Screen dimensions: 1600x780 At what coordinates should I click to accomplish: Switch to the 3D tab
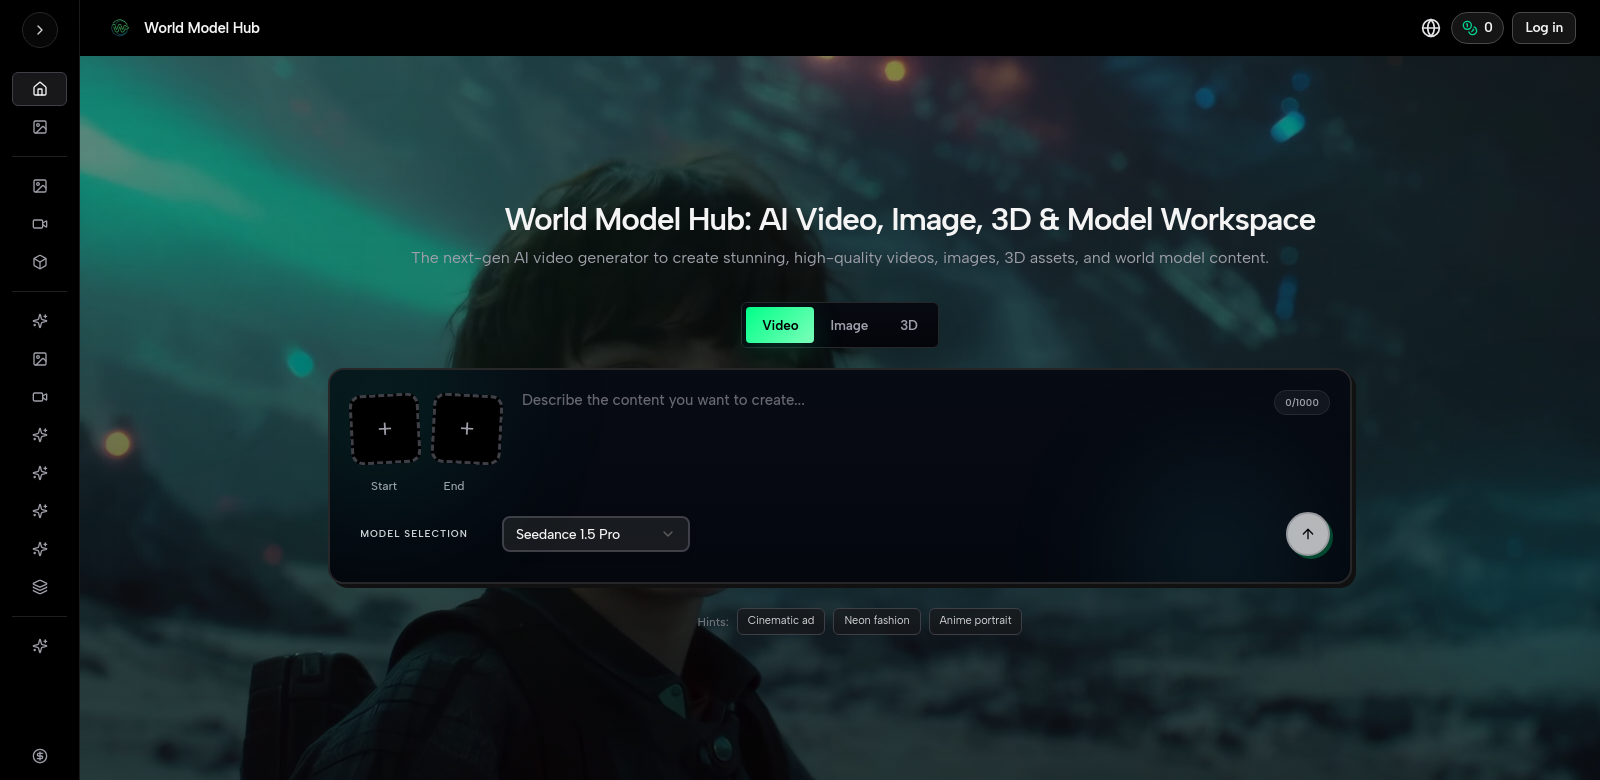tap(909, 325)
